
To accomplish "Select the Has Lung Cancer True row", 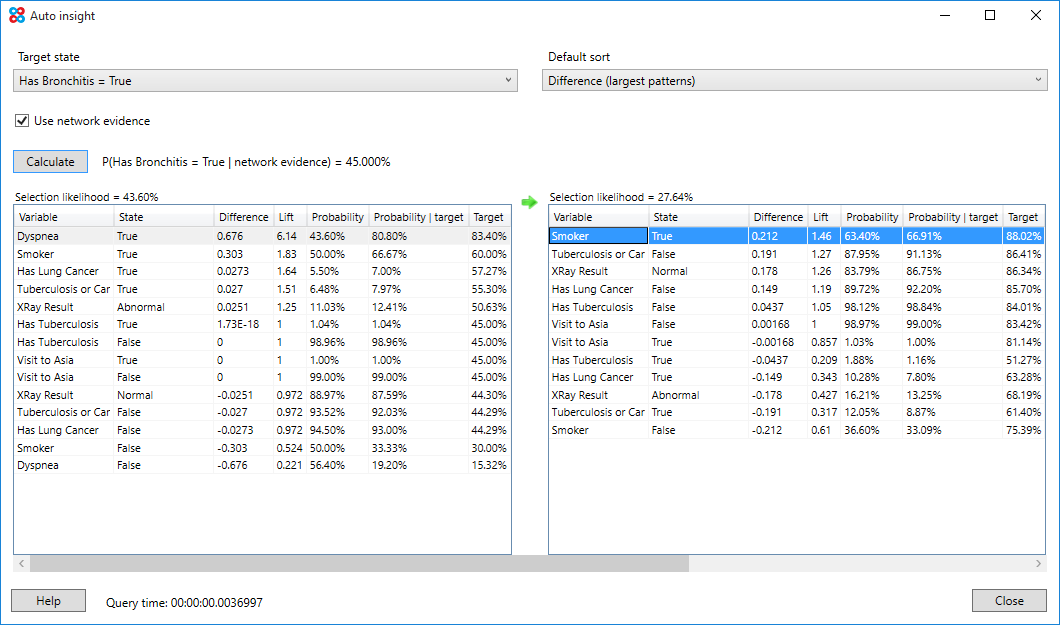I will click(x=100, y=271).
